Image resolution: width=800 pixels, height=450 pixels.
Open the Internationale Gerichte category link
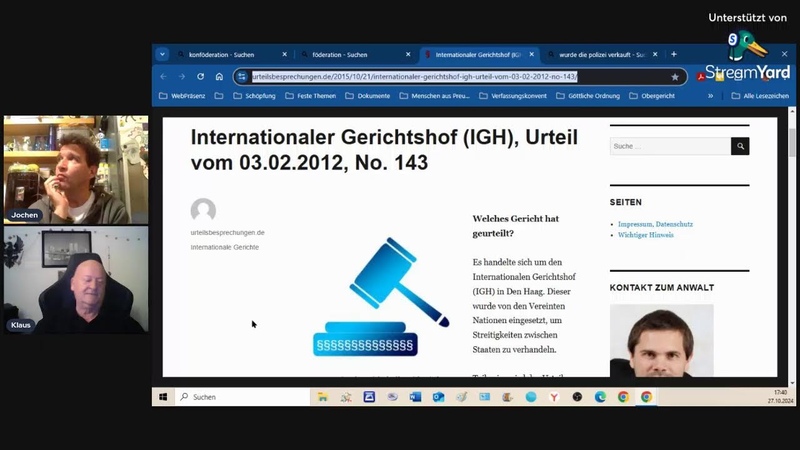click(224, 247)
